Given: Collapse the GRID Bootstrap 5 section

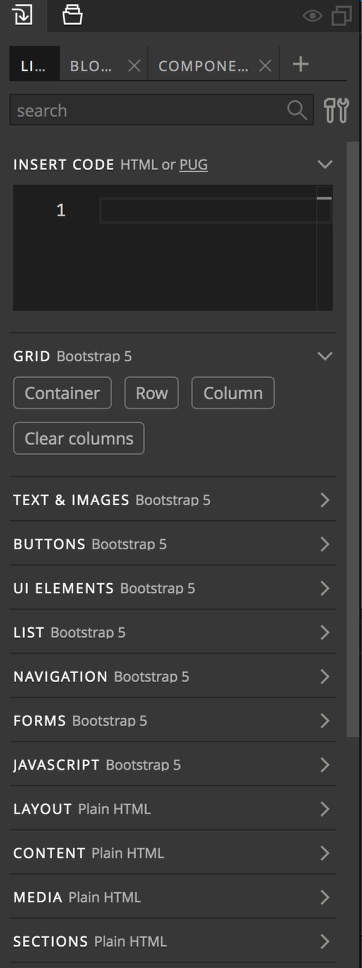Looking at the screenshot, I should [325, 356].
